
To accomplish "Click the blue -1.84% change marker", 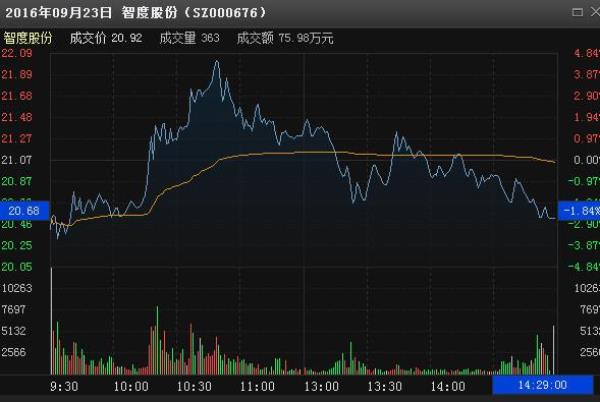I will click(x=578, y=212).
